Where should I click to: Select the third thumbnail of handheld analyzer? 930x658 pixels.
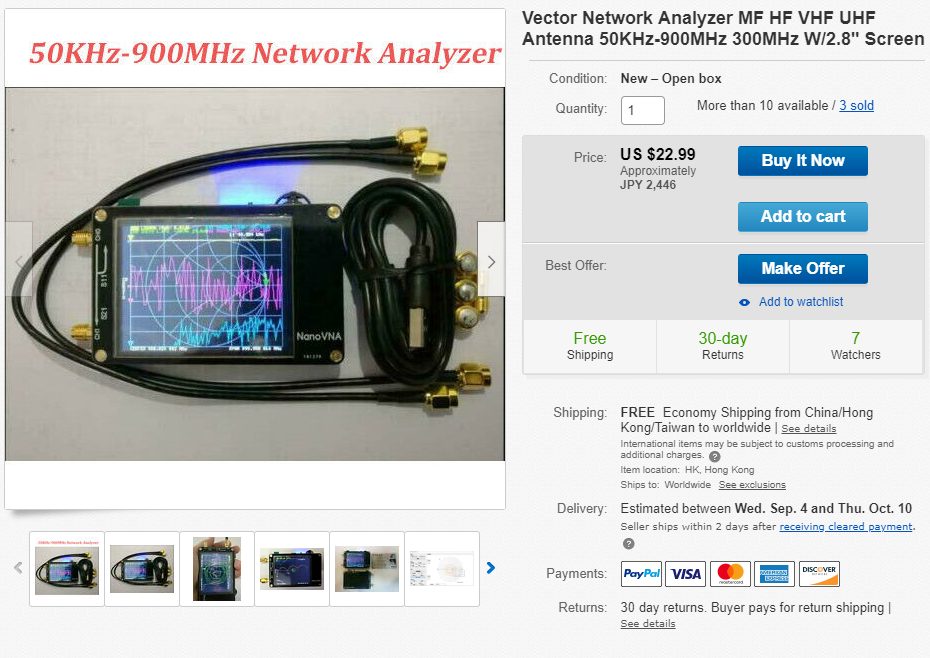click(x=217, y=569)
